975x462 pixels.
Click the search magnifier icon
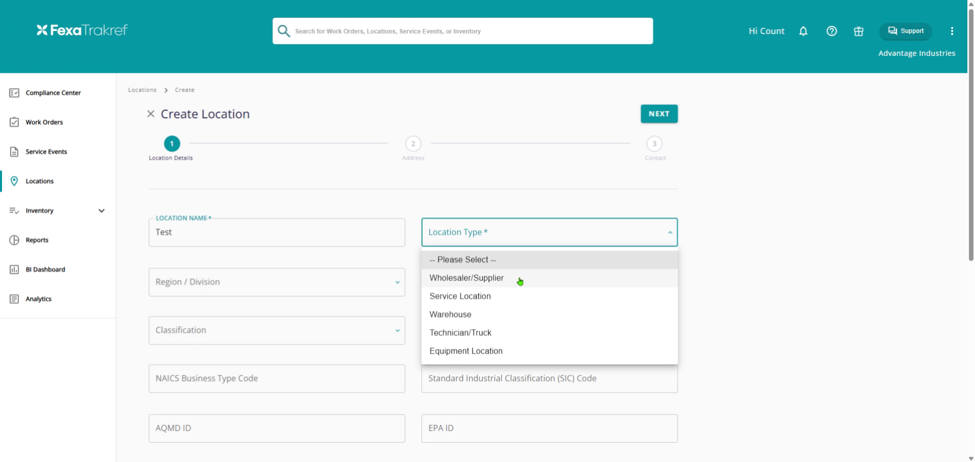284,31
